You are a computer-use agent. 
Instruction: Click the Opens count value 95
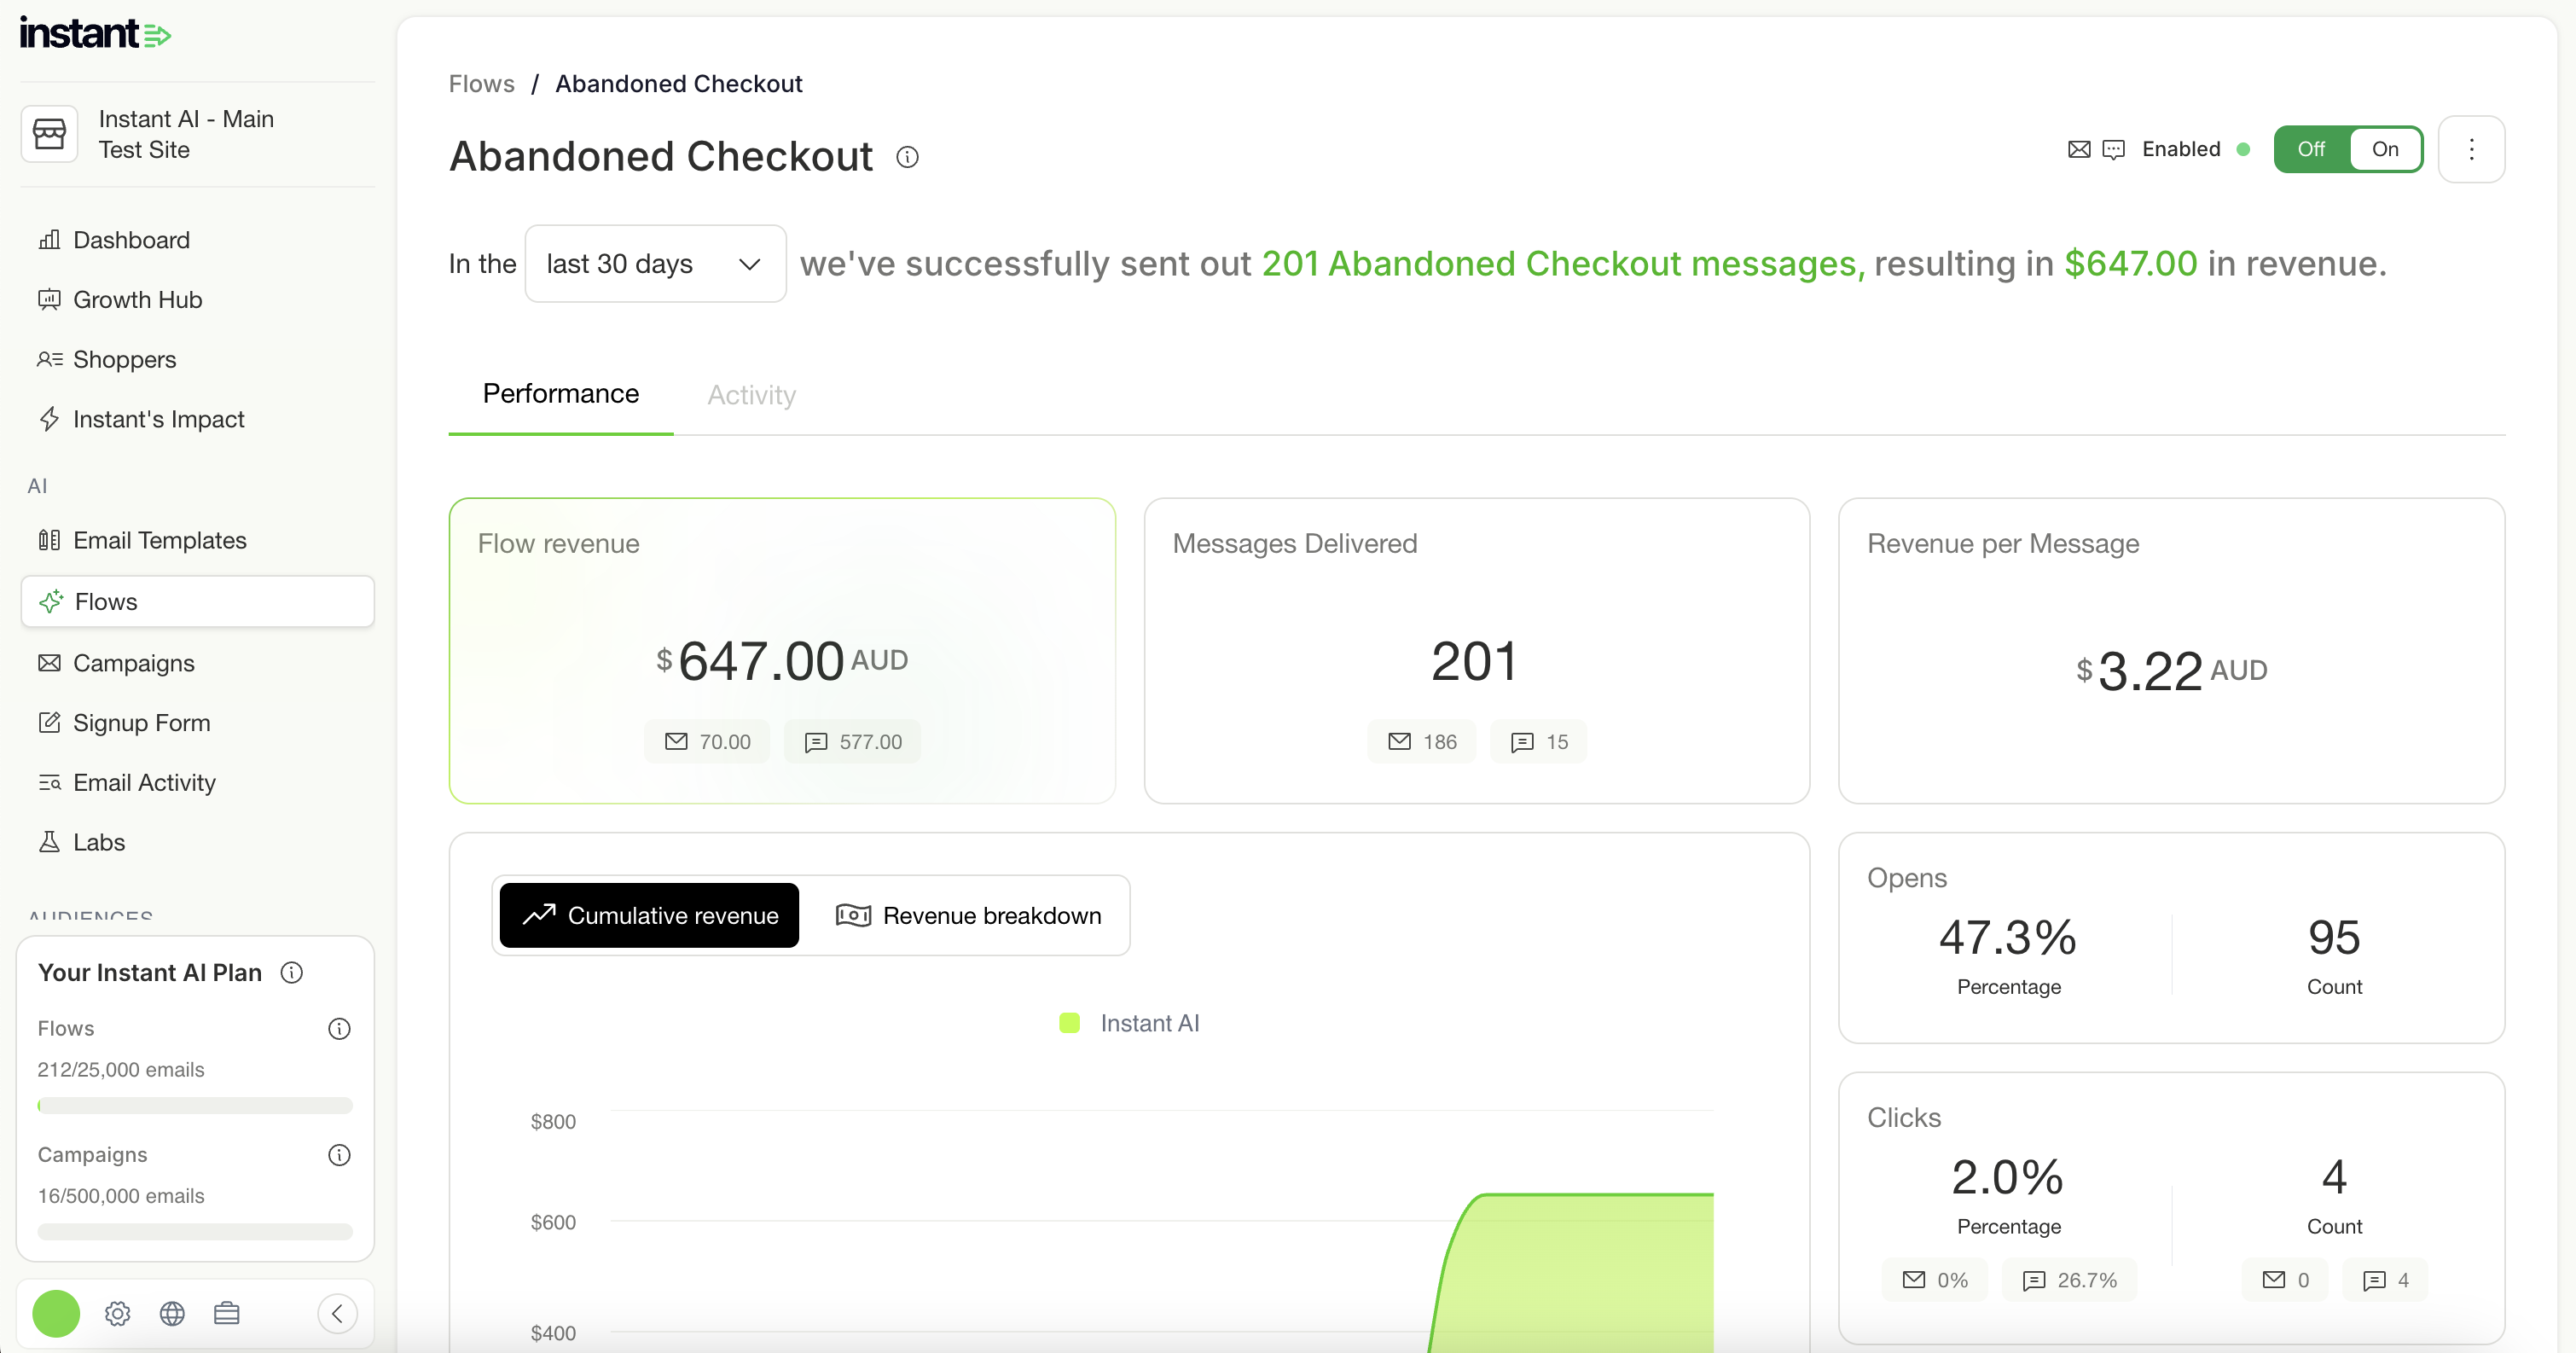click(2334, 938)
